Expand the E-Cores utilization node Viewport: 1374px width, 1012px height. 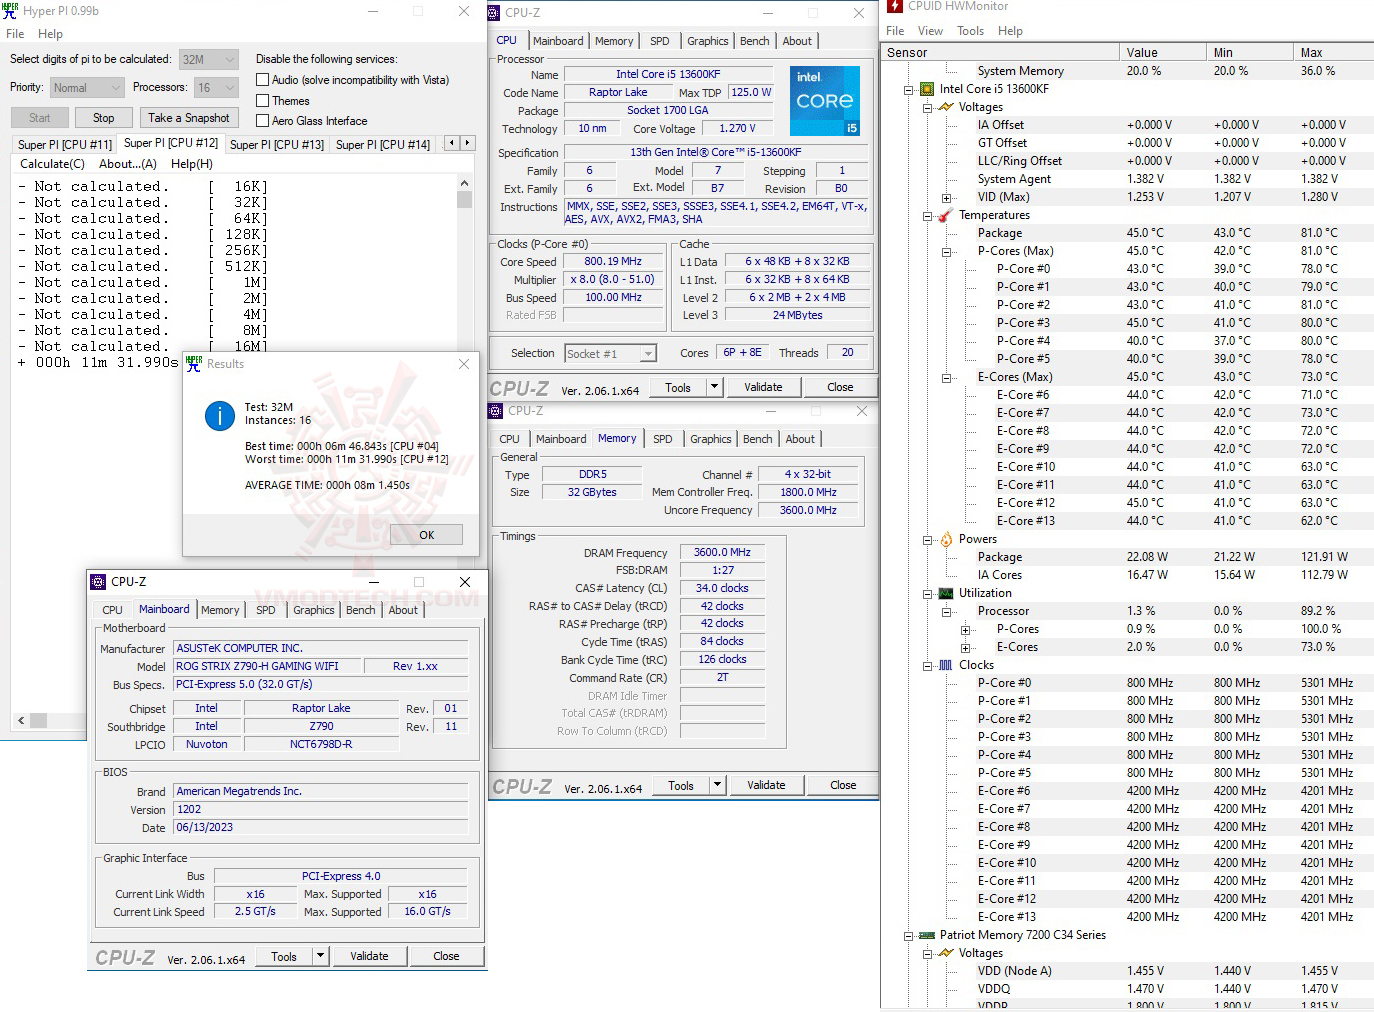pos(965,647)
